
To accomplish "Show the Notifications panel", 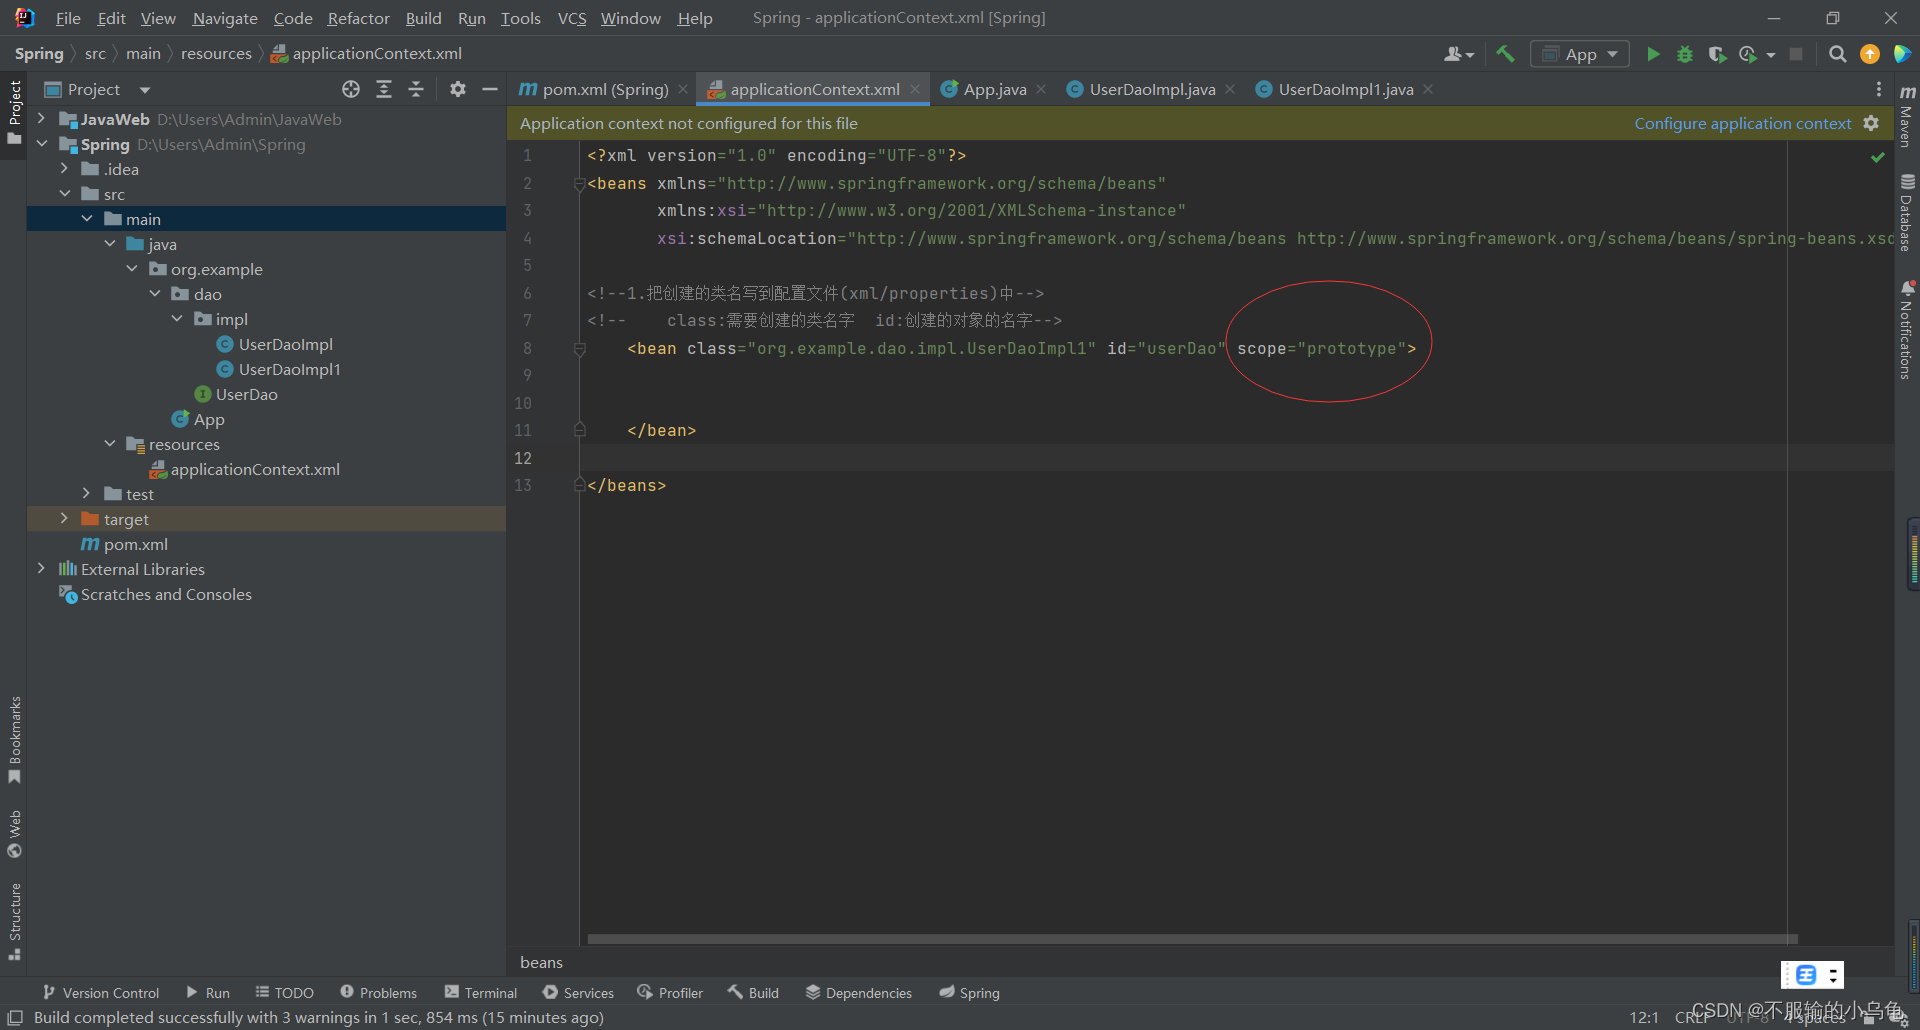I will [x=1907, y=330].
